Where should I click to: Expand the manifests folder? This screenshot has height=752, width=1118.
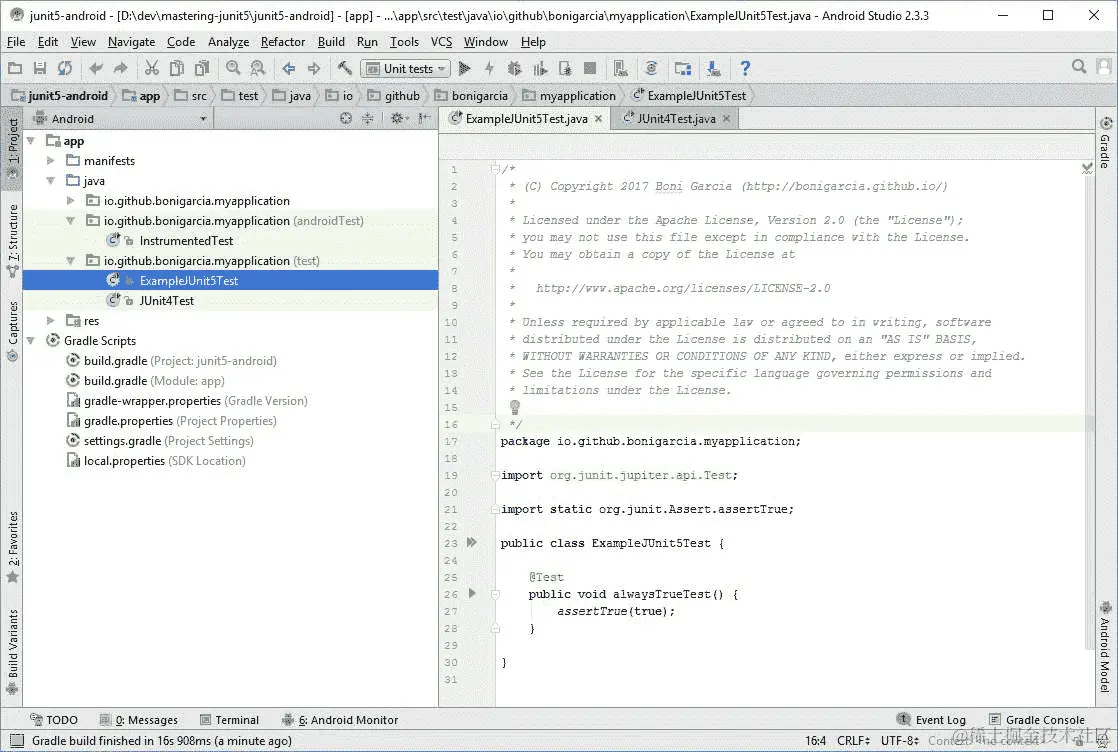point(51,161)
